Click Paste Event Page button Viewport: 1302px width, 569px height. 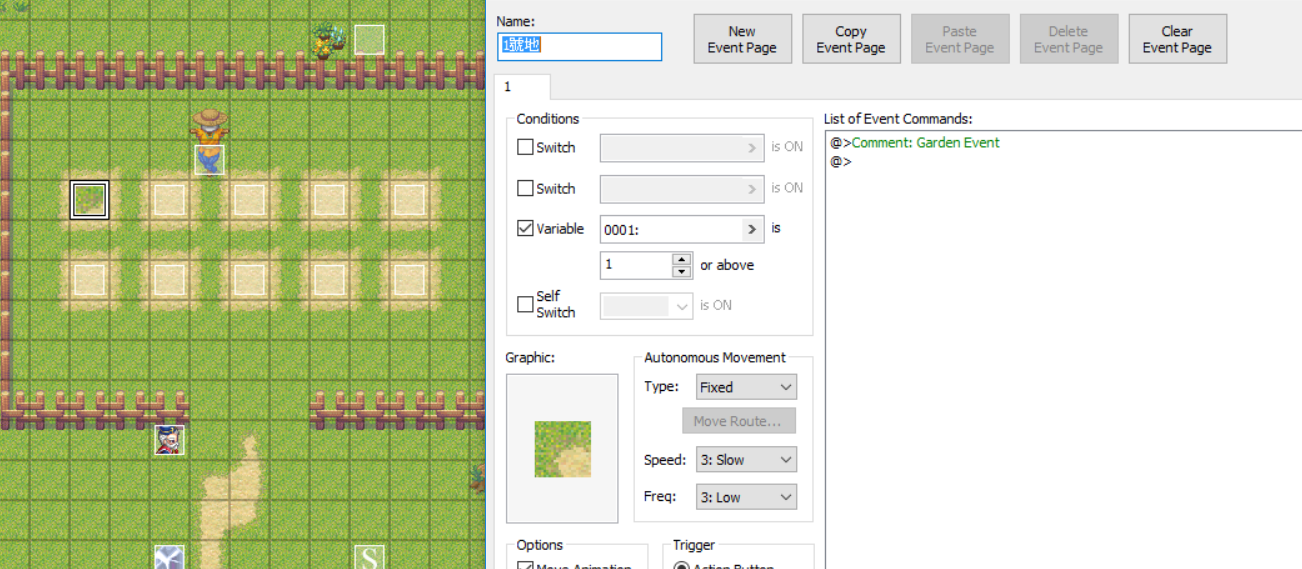[x=960, y=39]
